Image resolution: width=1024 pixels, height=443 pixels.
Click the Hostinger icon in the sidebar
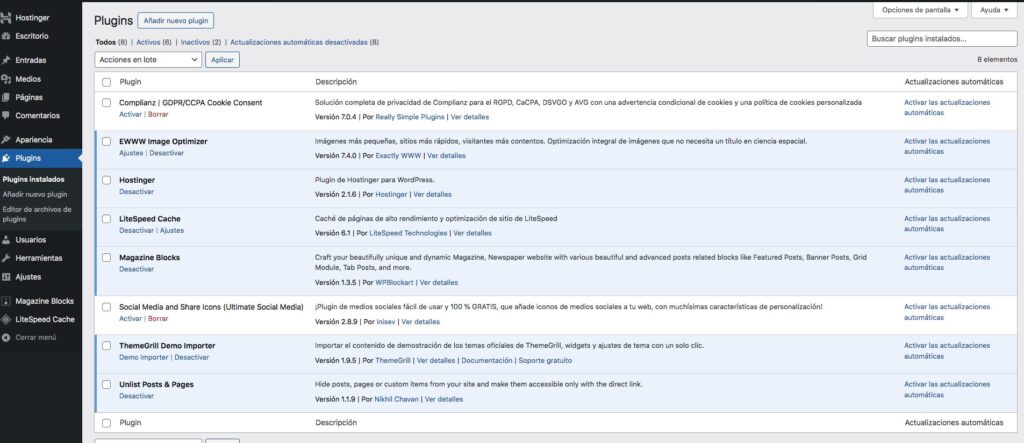click(6, 18)
